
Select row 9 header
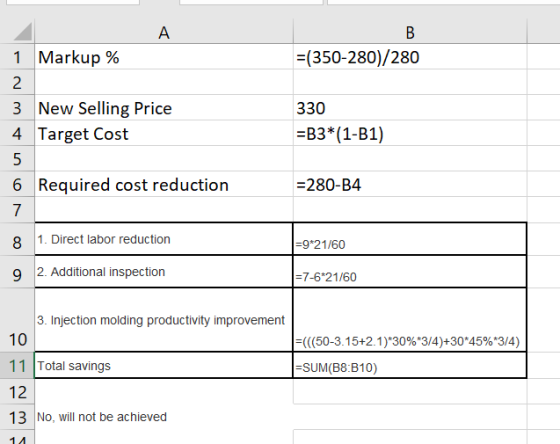[x=17, y=271]
